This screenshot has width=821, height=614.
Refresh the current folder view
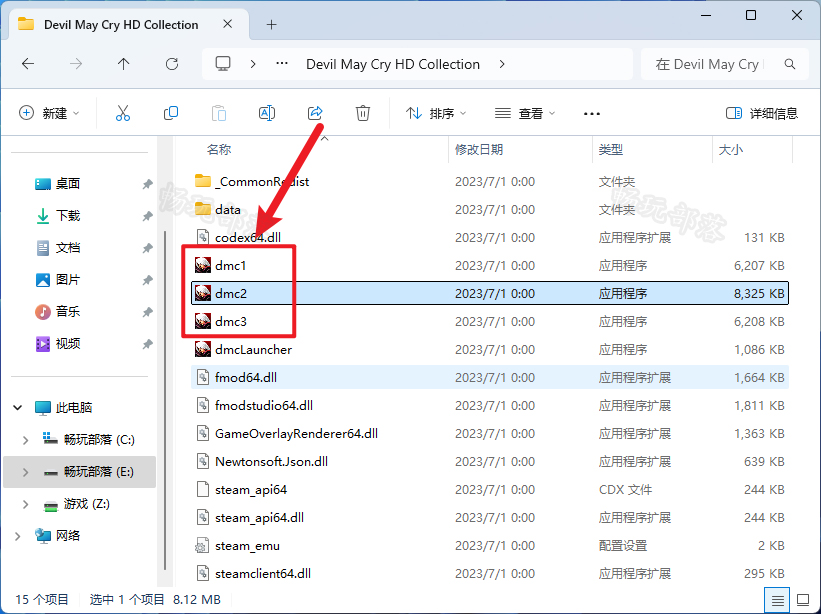coord(172,64)
